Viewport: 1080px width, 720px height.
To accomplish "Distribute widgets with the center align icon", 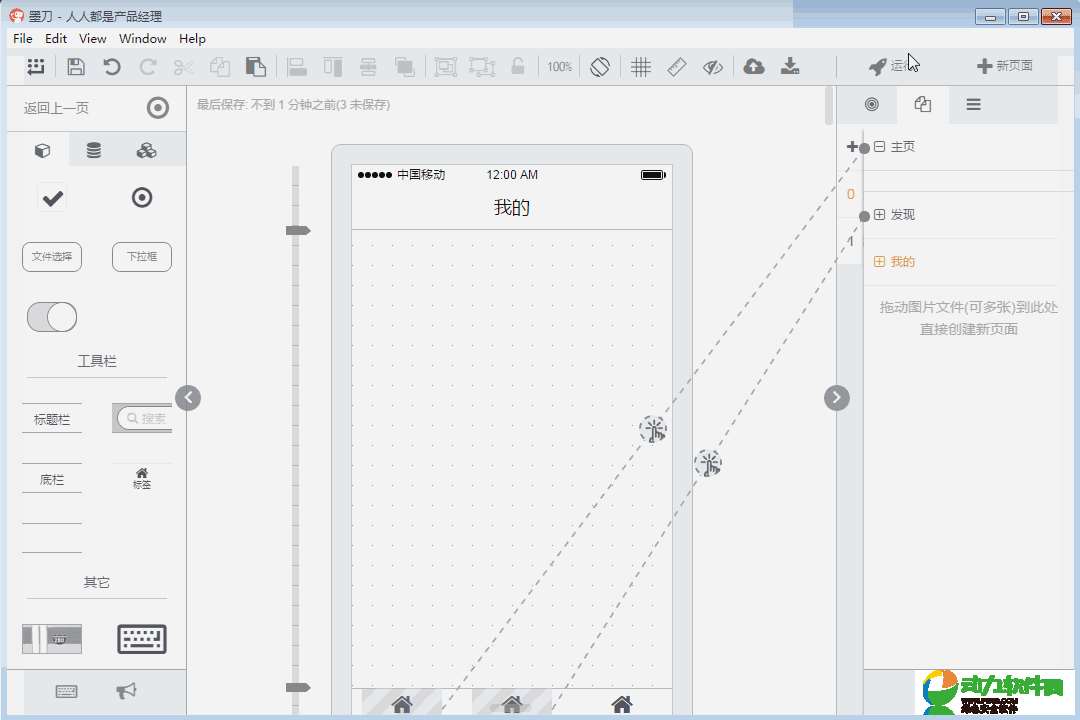I will 368,67.
